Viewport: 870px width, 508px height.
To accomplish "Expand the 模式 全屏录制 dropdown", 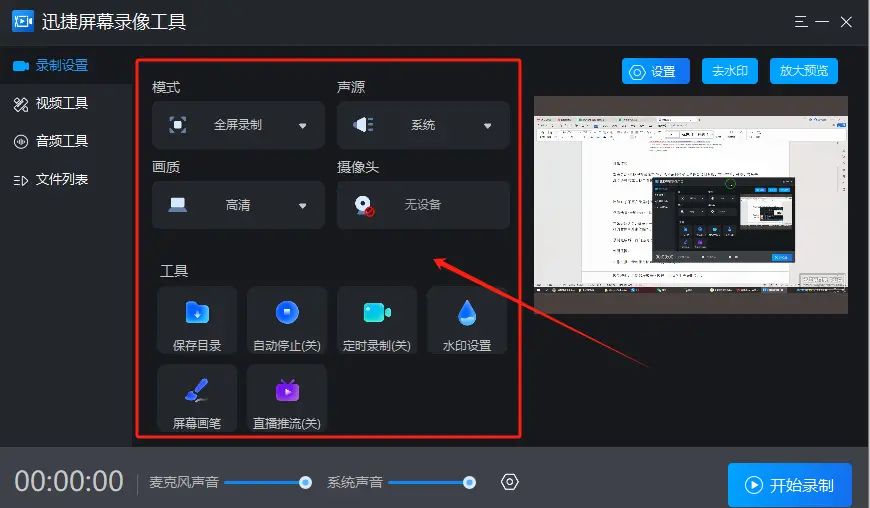I will pos(238,125).
